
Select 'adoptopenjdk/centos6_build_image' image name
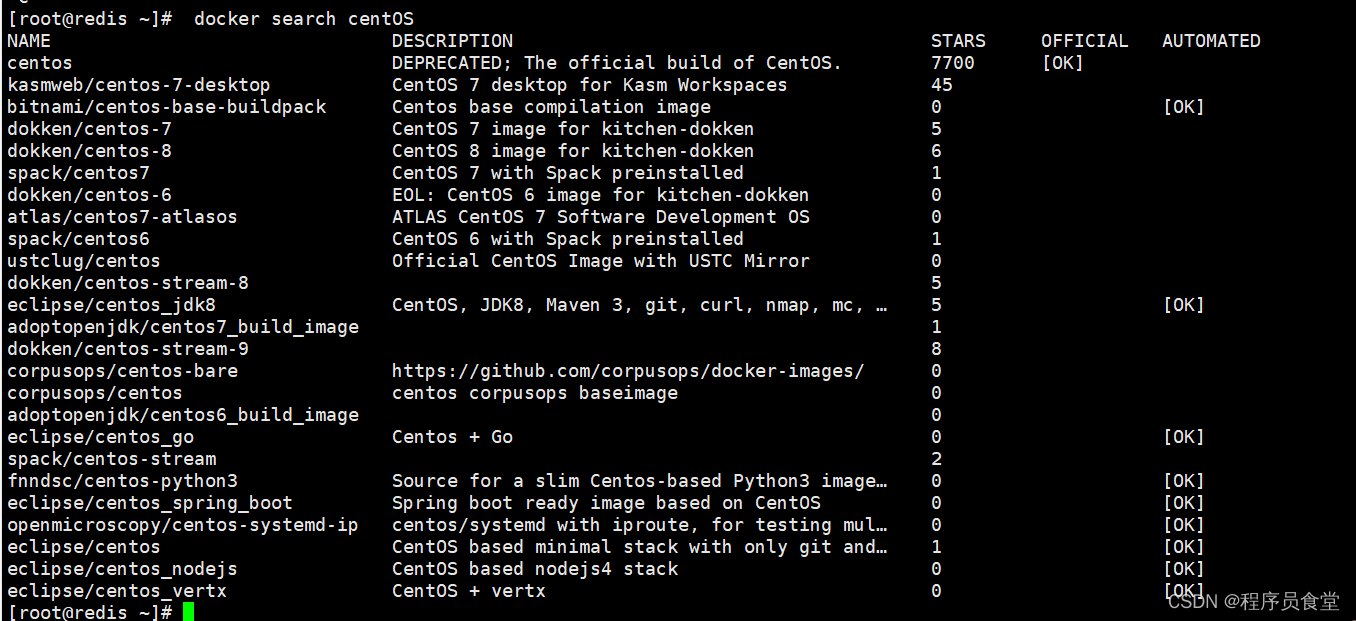183,415
